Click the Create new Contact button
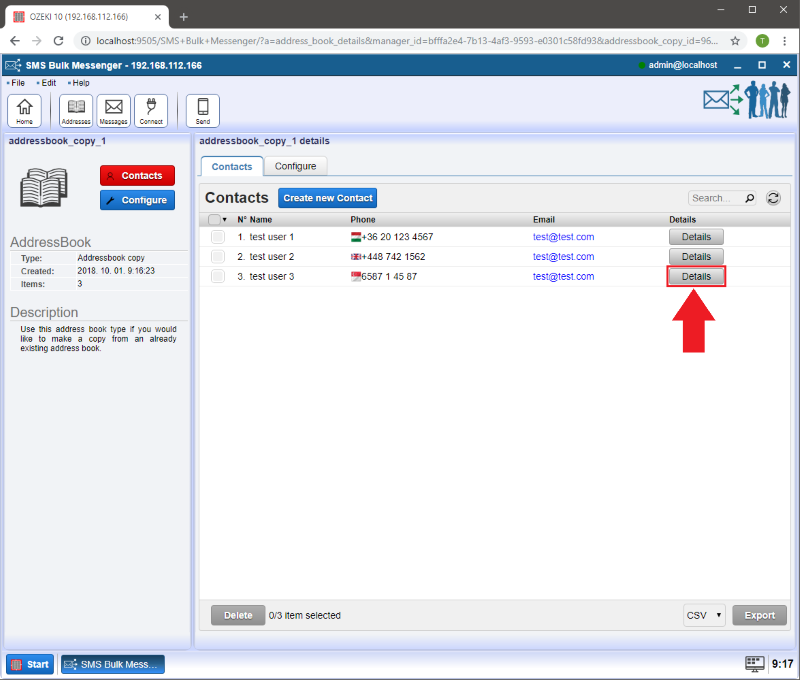This screenshot has width=800, height=680. [327, 198]
